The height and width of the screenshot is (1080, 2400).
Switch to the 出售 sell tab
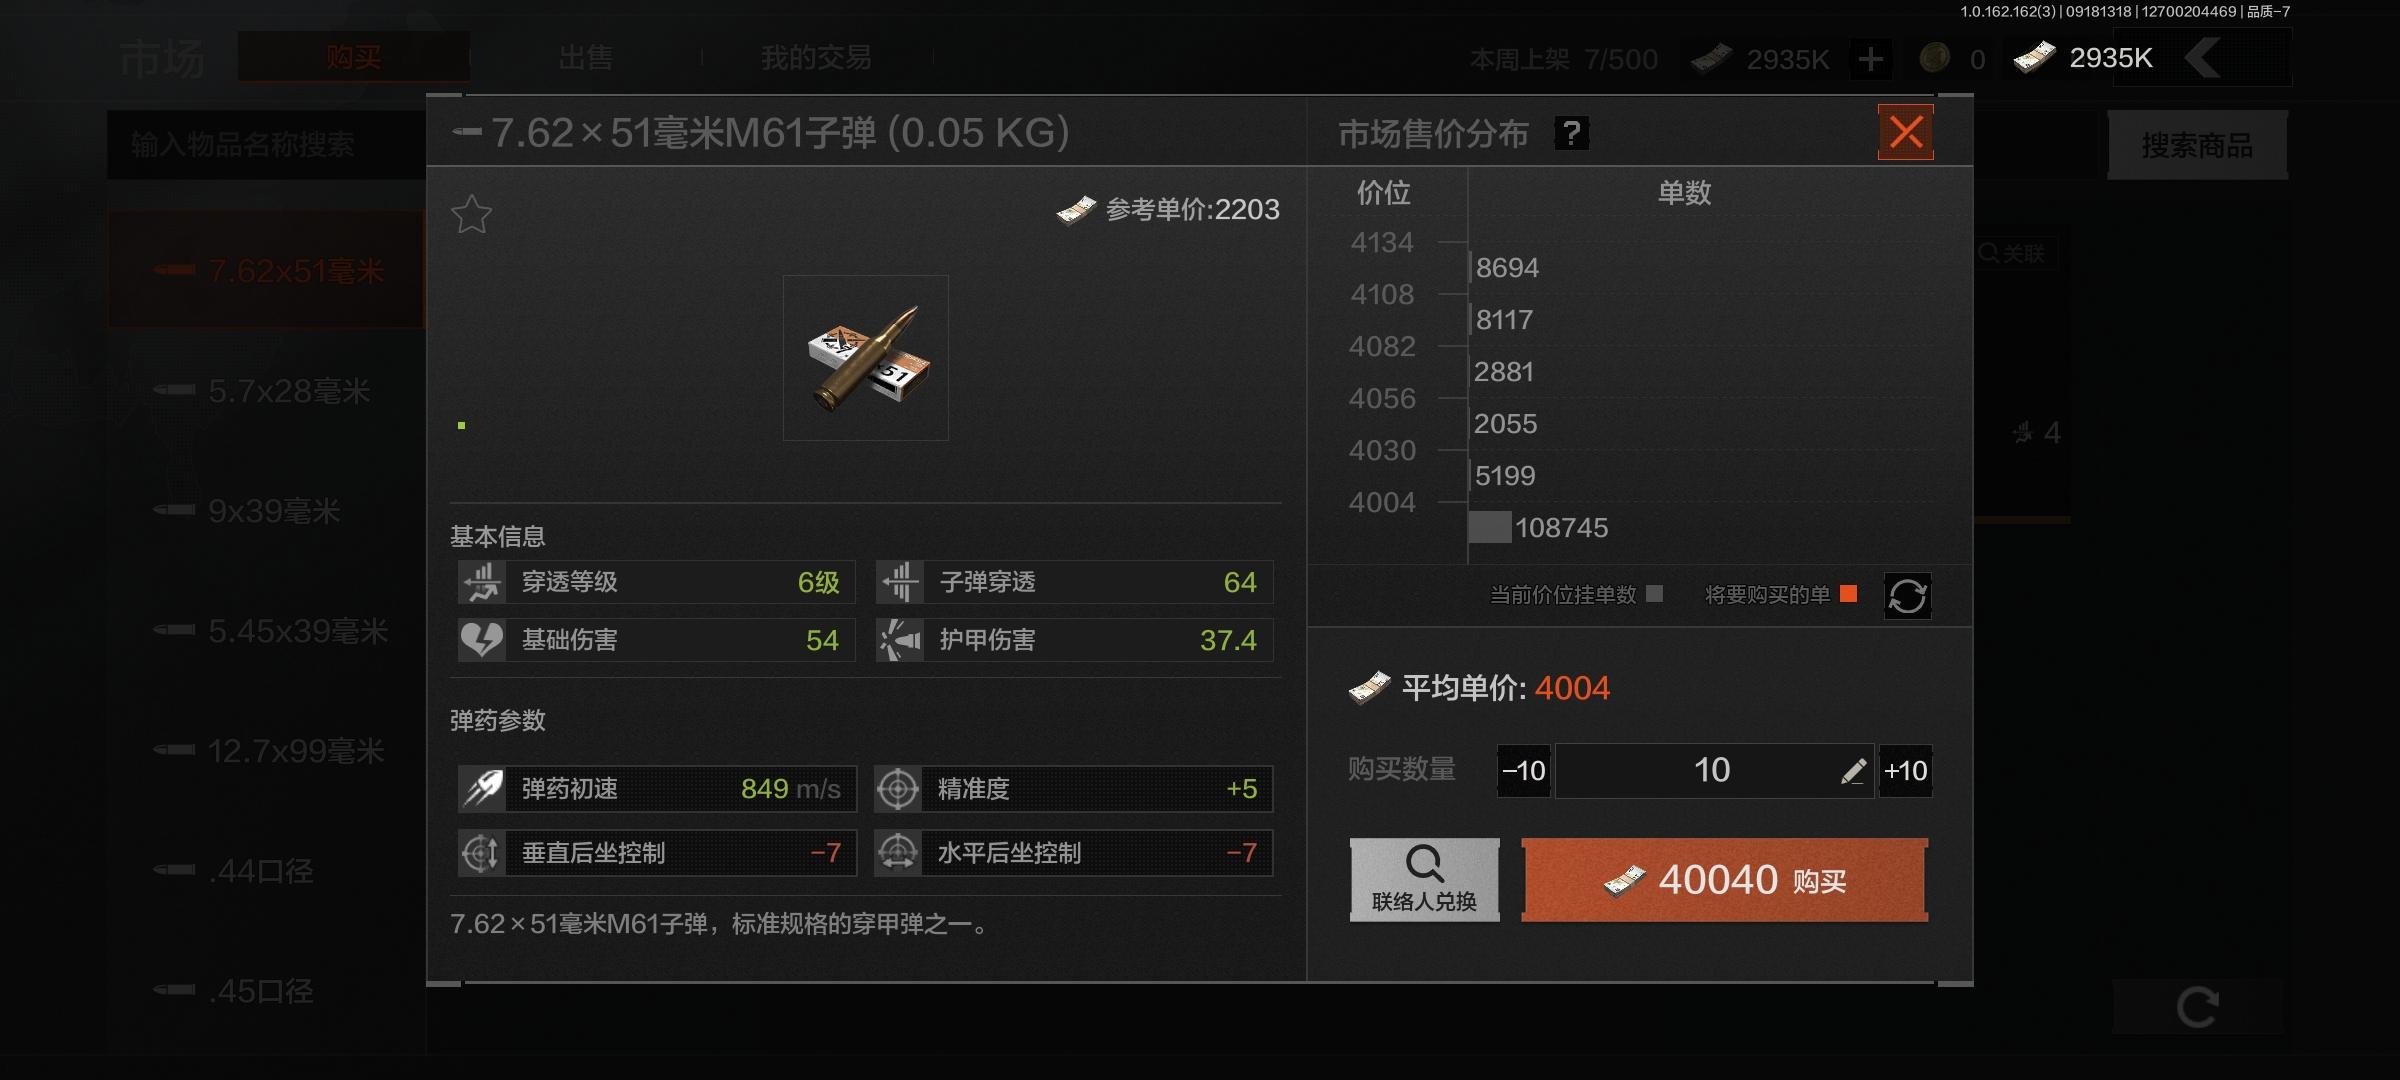[586, 58]
